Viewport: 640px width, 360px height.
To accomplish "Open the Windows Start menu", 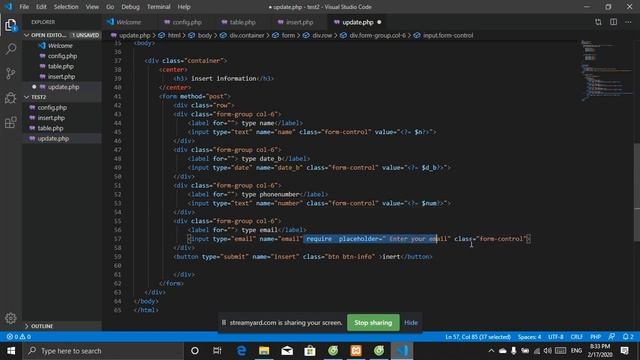I will click(11, 351).
